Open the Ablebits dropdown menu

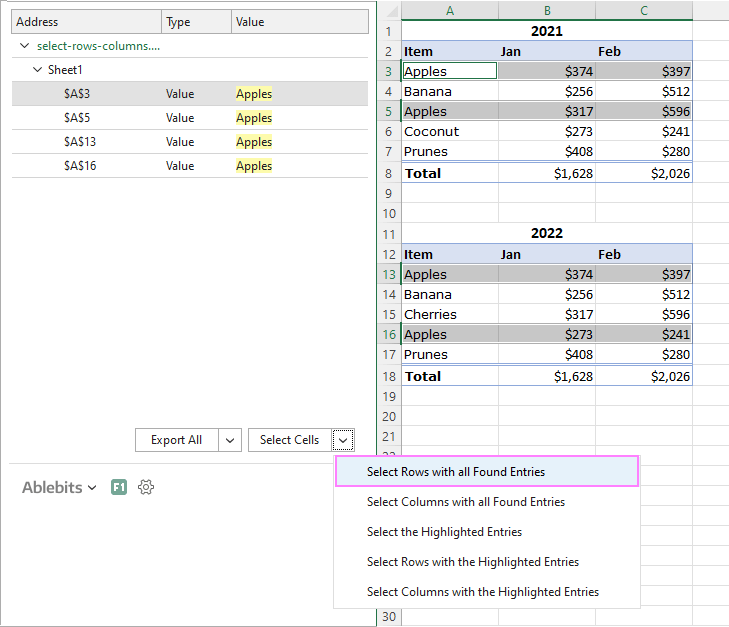(x=59, y=487)
